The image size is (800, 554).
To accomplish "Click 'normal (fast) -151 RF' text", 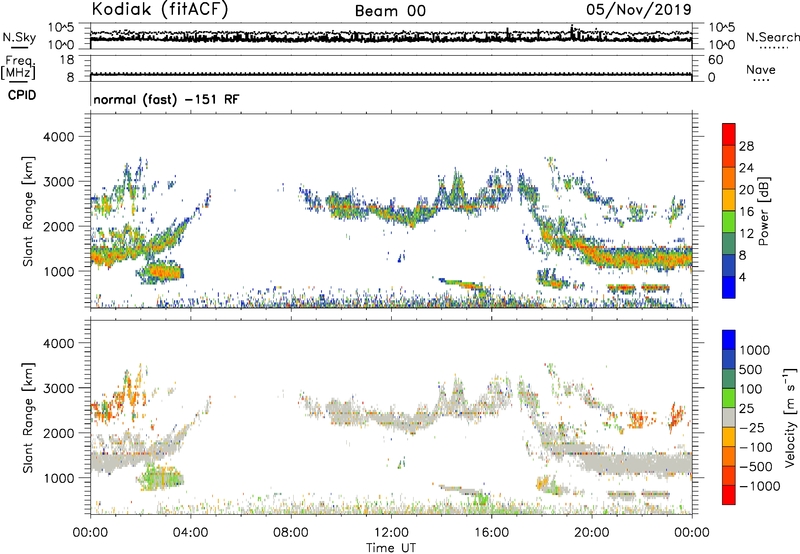I will pyautogui.click(x=166, y=99).
